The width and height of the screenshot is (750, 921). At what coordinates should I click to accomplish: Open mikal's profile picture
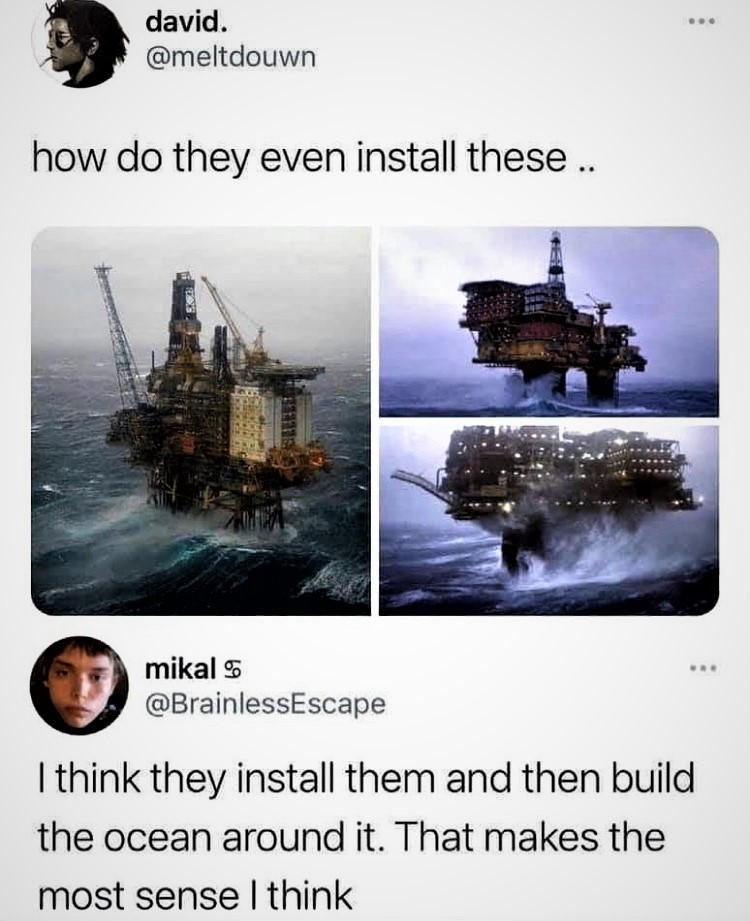(80, 685)
